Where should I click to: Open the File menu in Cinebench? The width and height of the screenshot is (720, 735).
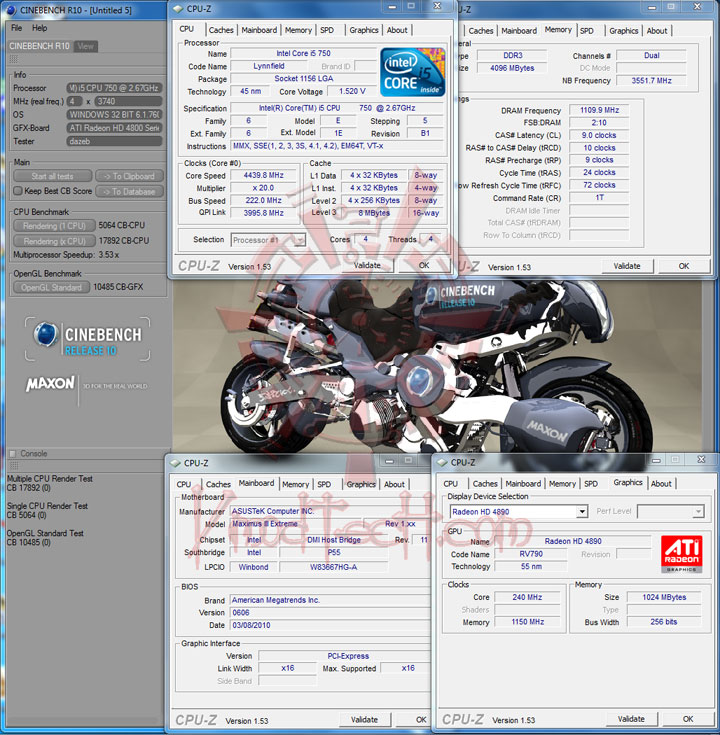coord(16,28)
